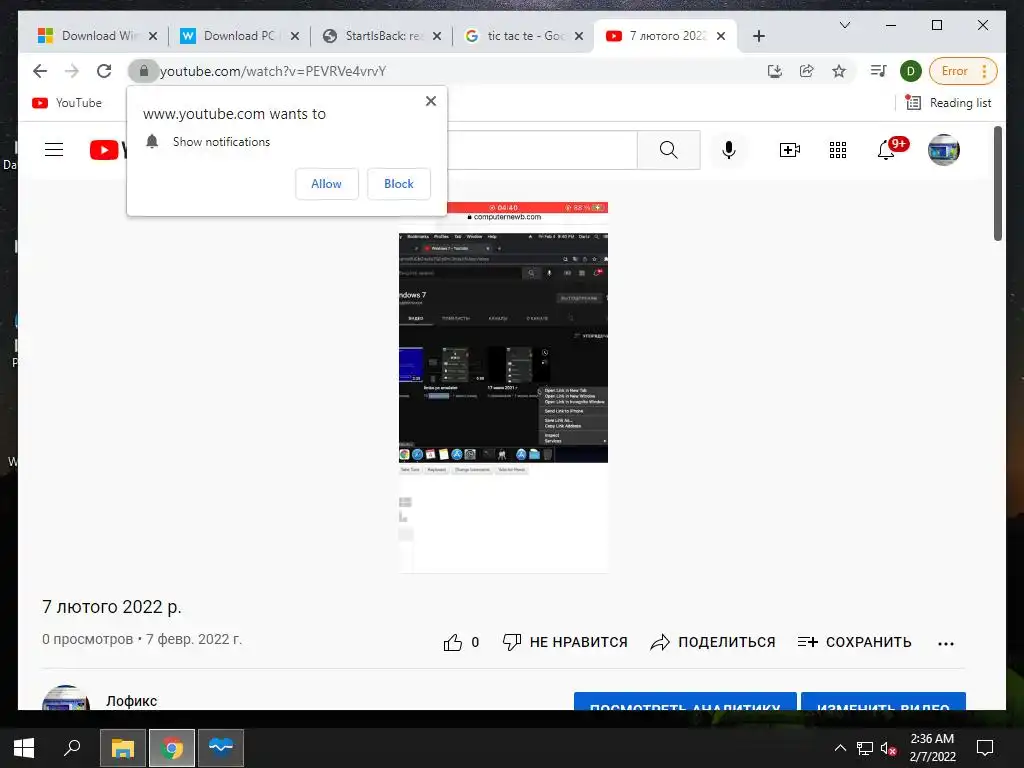Share this page icon in address bar

click(807, 71)
